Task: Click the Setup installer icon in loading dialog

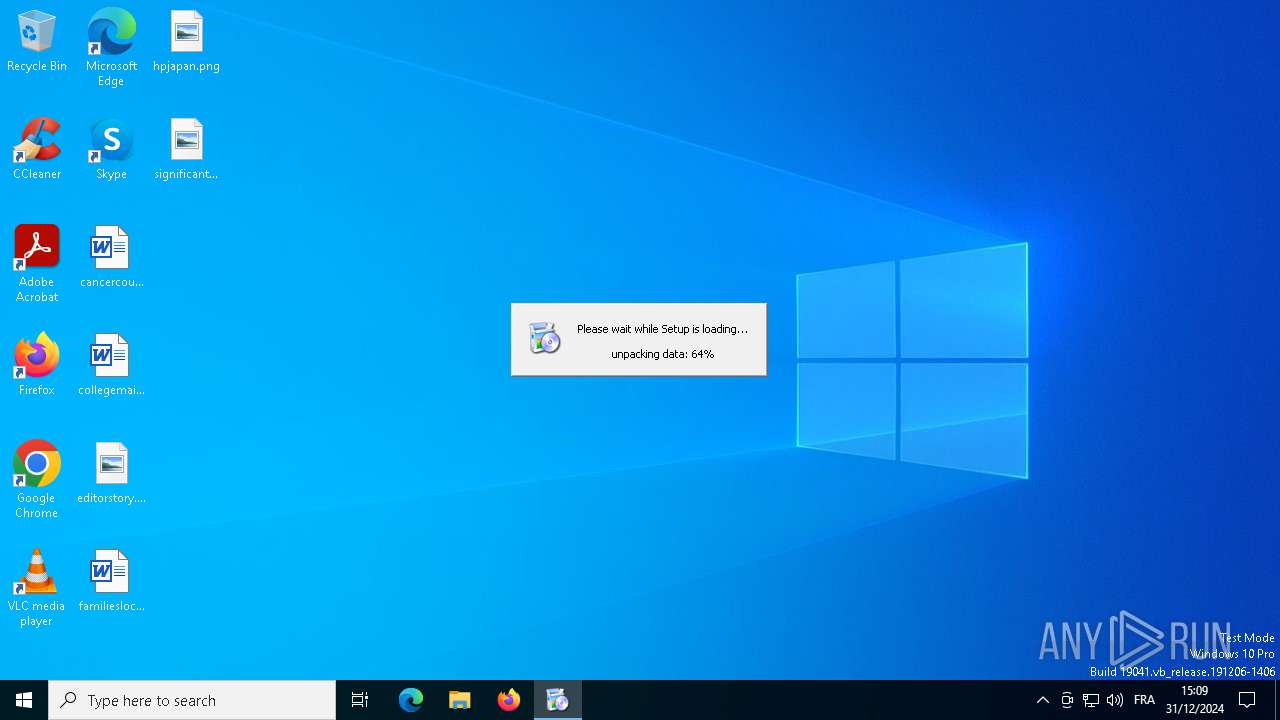Action: click(x=544, y=339)
